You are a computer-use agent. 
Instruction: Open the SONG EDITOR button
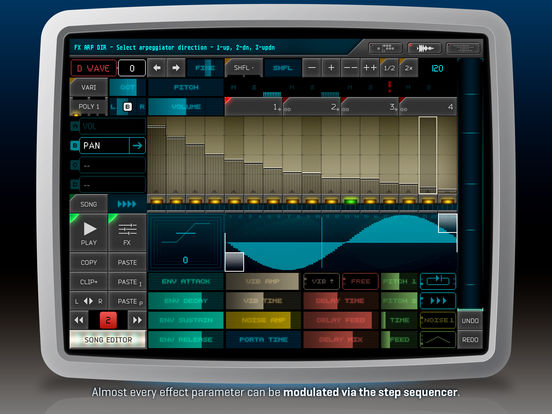coord(108,339)
